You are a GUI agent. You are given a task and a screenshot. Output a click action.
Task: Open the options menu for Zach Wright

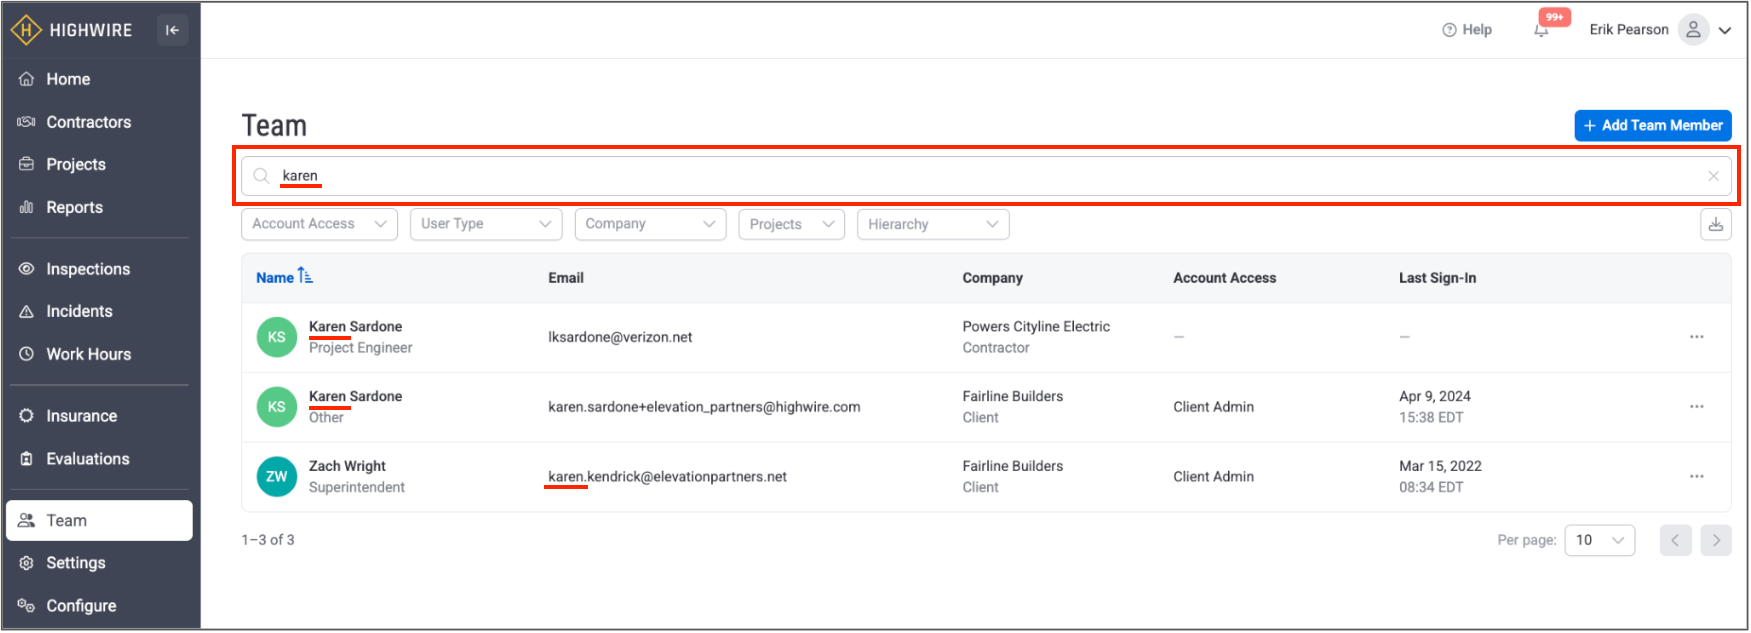click(x=1696, y=477)
